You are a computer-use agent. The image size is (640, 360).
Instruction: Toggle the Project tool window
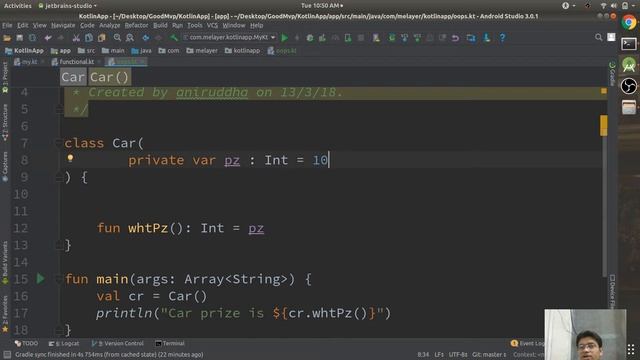[x=5, y=78]
